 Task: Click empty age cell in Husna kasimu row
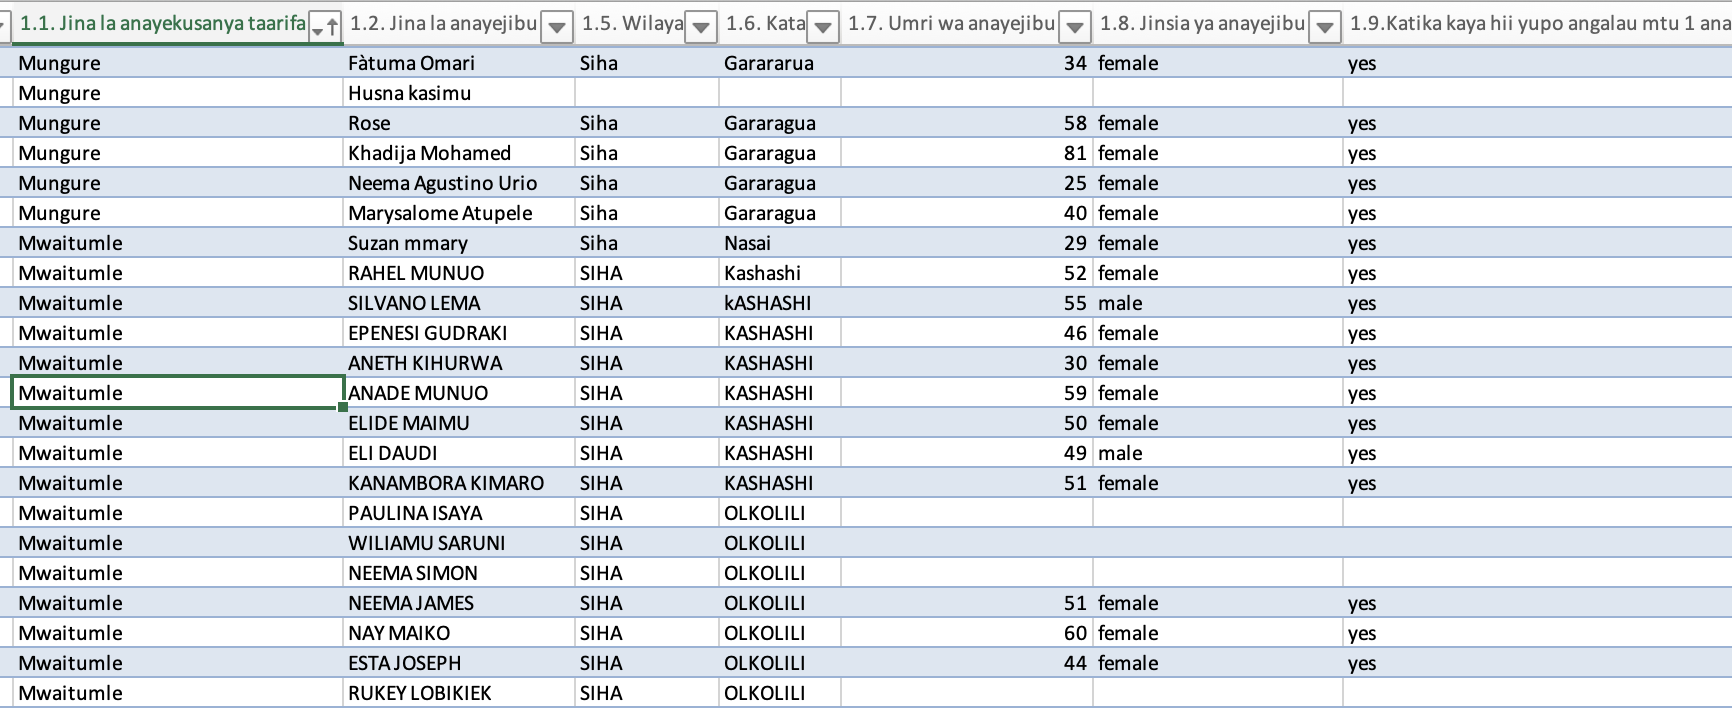click(967, 93)
